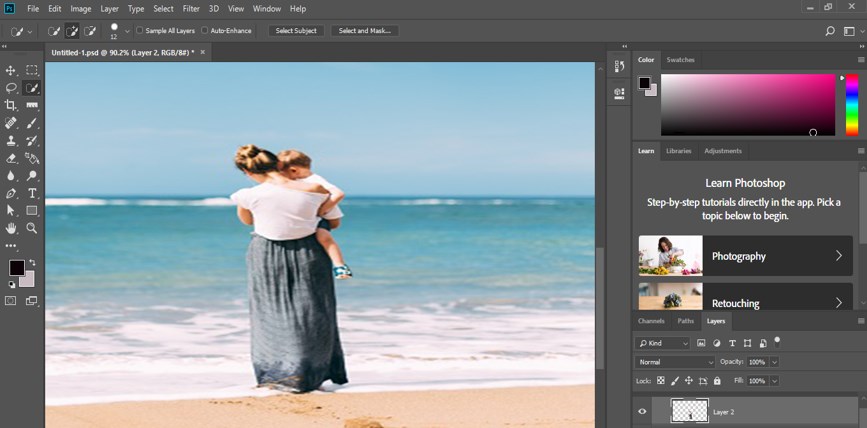The width and height of the screenshot is (867, 428).
Task: Click the Select Subject button
Action: pos(296,31)
